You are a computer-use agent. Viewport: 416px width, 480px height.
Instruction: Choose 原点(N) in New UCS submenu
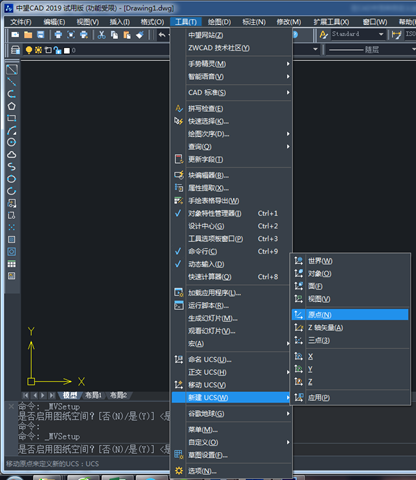point(350,315)
